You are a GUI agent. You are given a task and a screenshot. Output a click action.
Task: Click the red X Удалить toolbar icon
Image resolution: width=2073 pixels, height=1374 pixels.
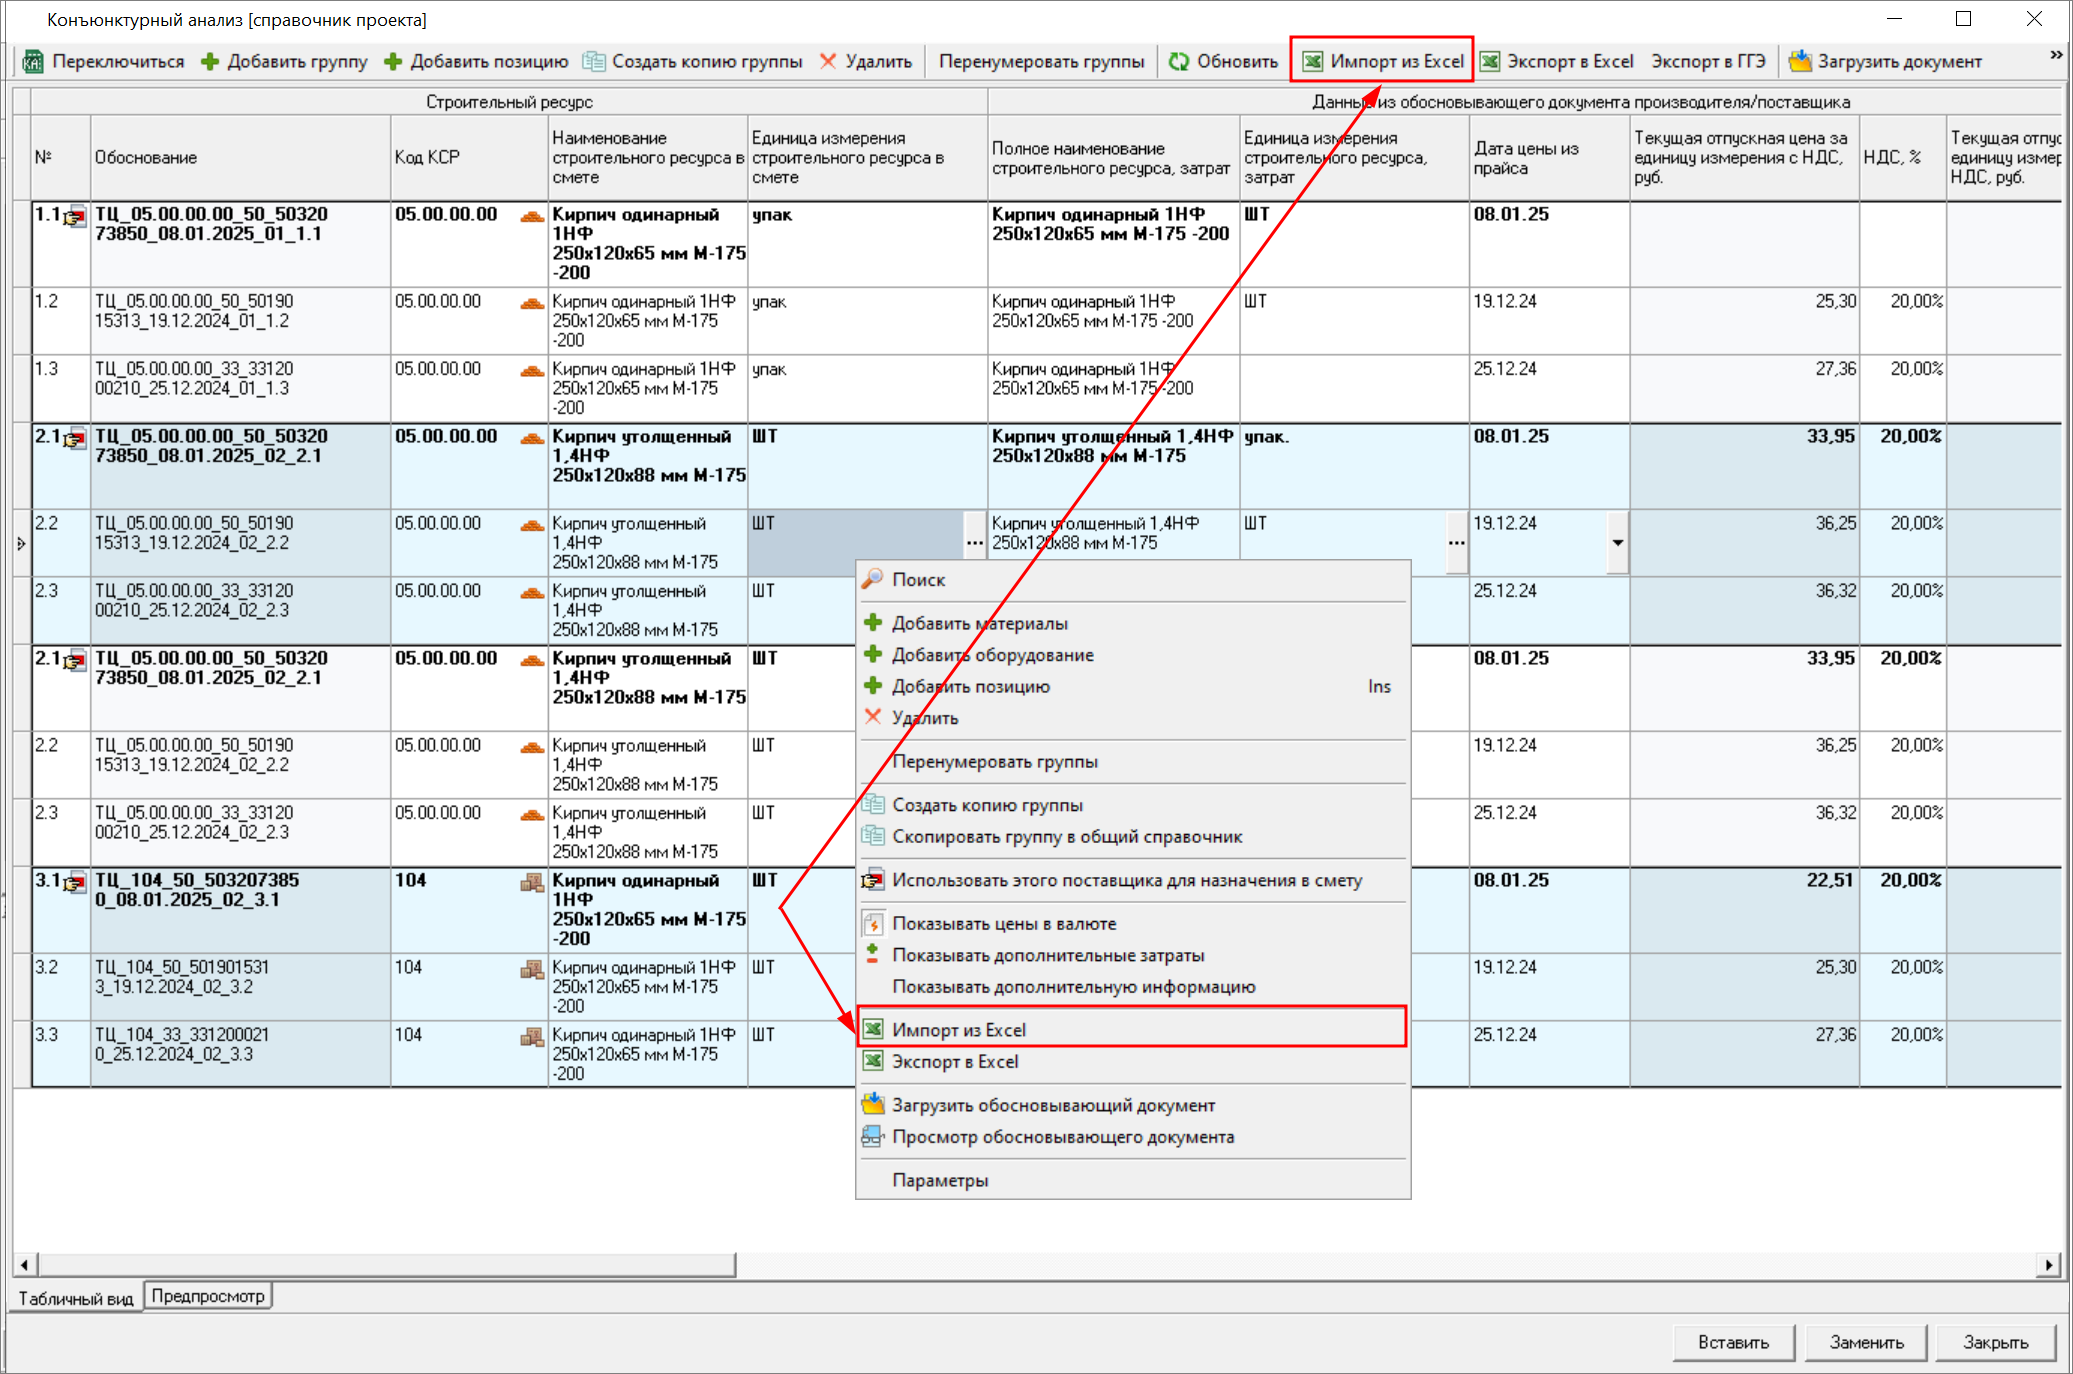(828, 62)
